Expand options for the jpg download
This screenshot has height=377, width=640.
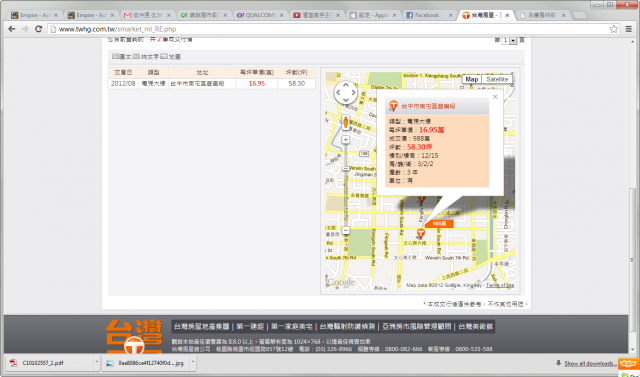pyautogui.click(x=193, y=362)
